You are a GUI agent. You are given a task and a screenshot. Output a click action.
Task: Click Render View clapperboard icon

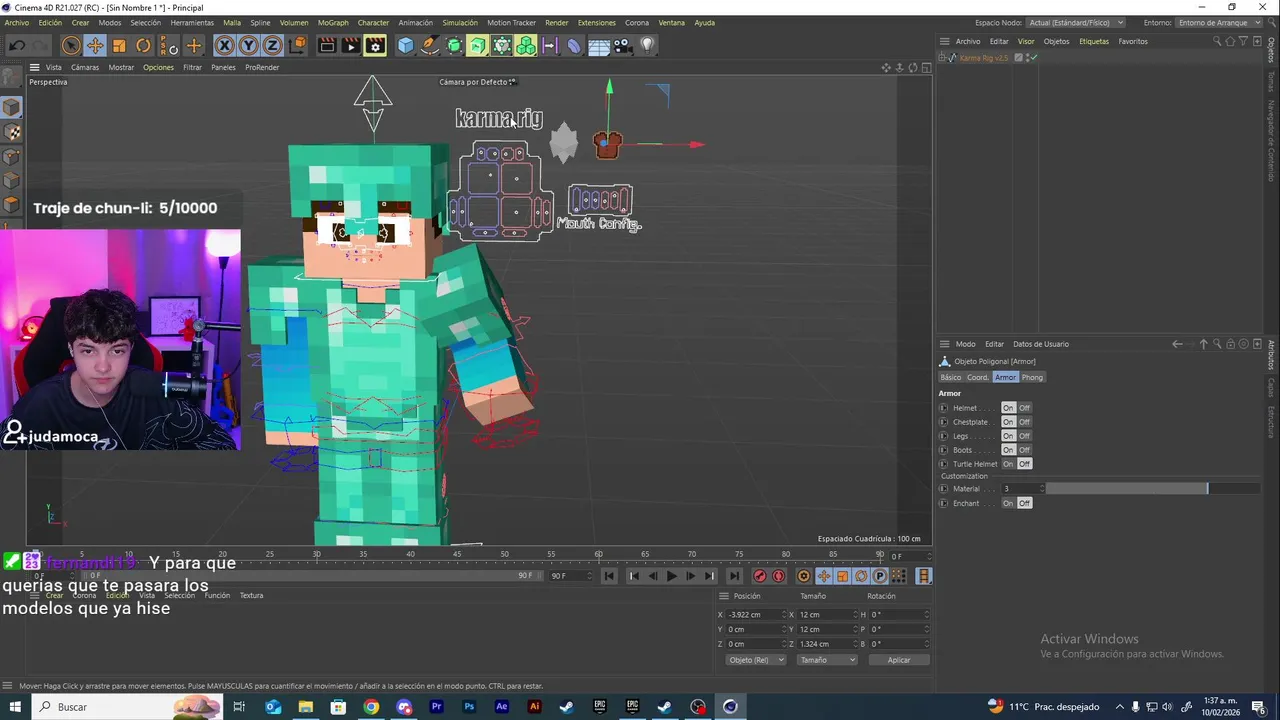tap(327, 45)
